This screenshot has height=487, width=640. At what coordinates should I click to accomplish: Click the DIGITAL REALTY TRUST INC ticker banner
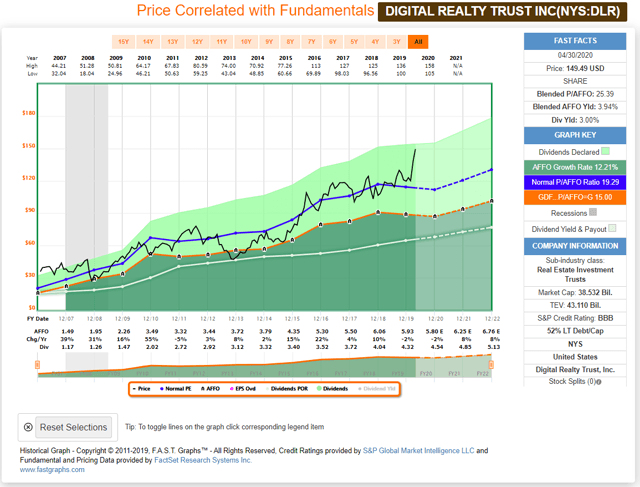pos(502,11)
